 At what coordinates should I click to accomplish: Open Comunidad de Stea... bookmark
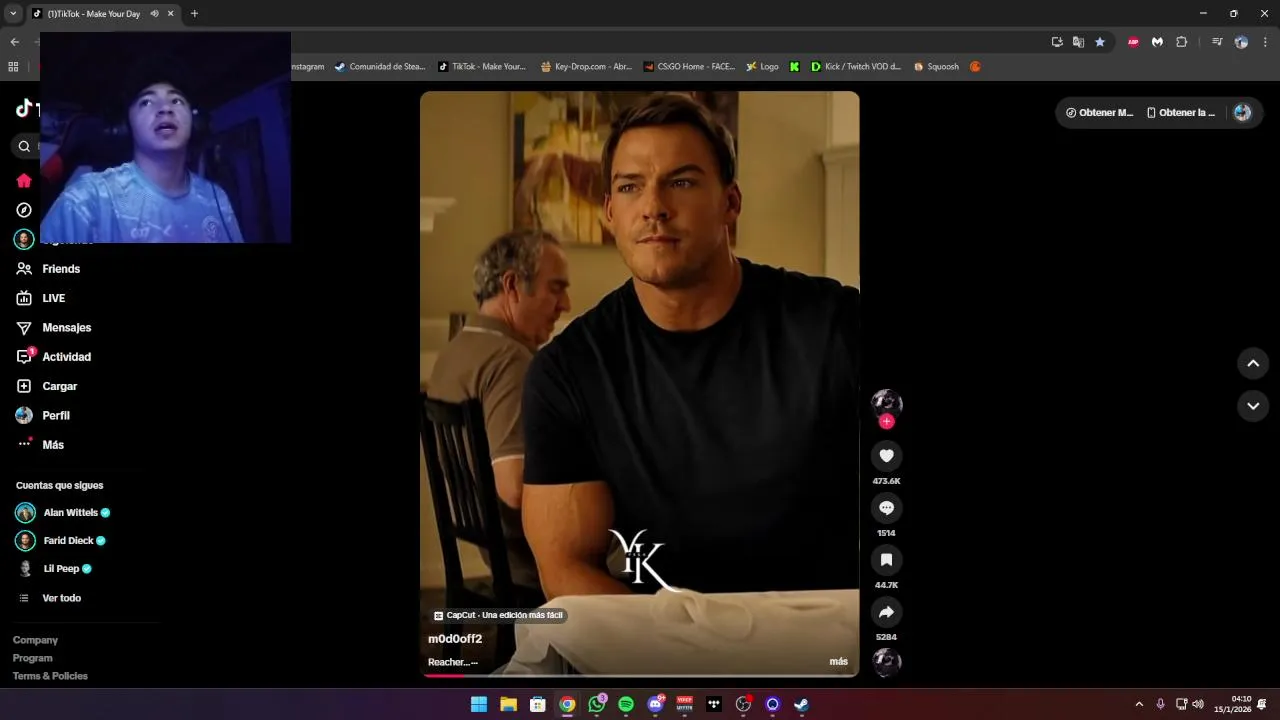point(380,67)
